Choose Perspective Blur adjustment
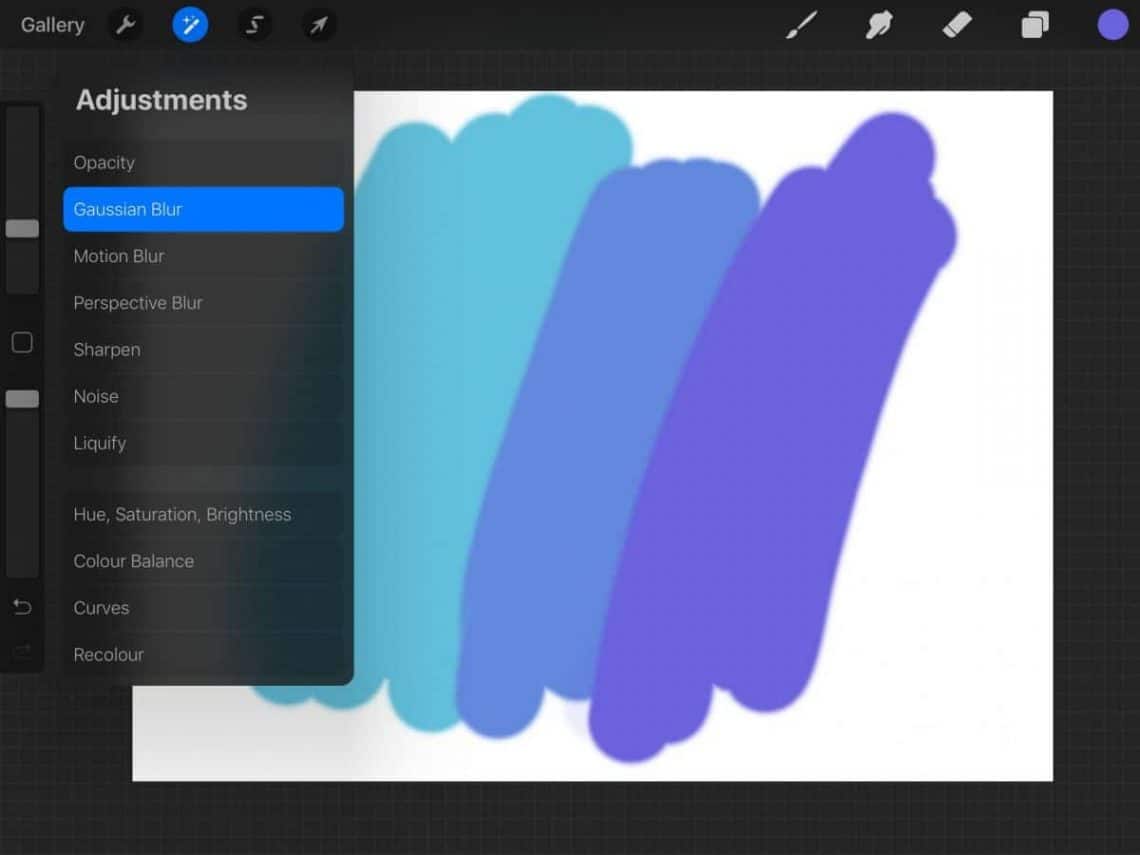Screen dimensions: 1140x855 pyautogui.click(x=204, y=302)
